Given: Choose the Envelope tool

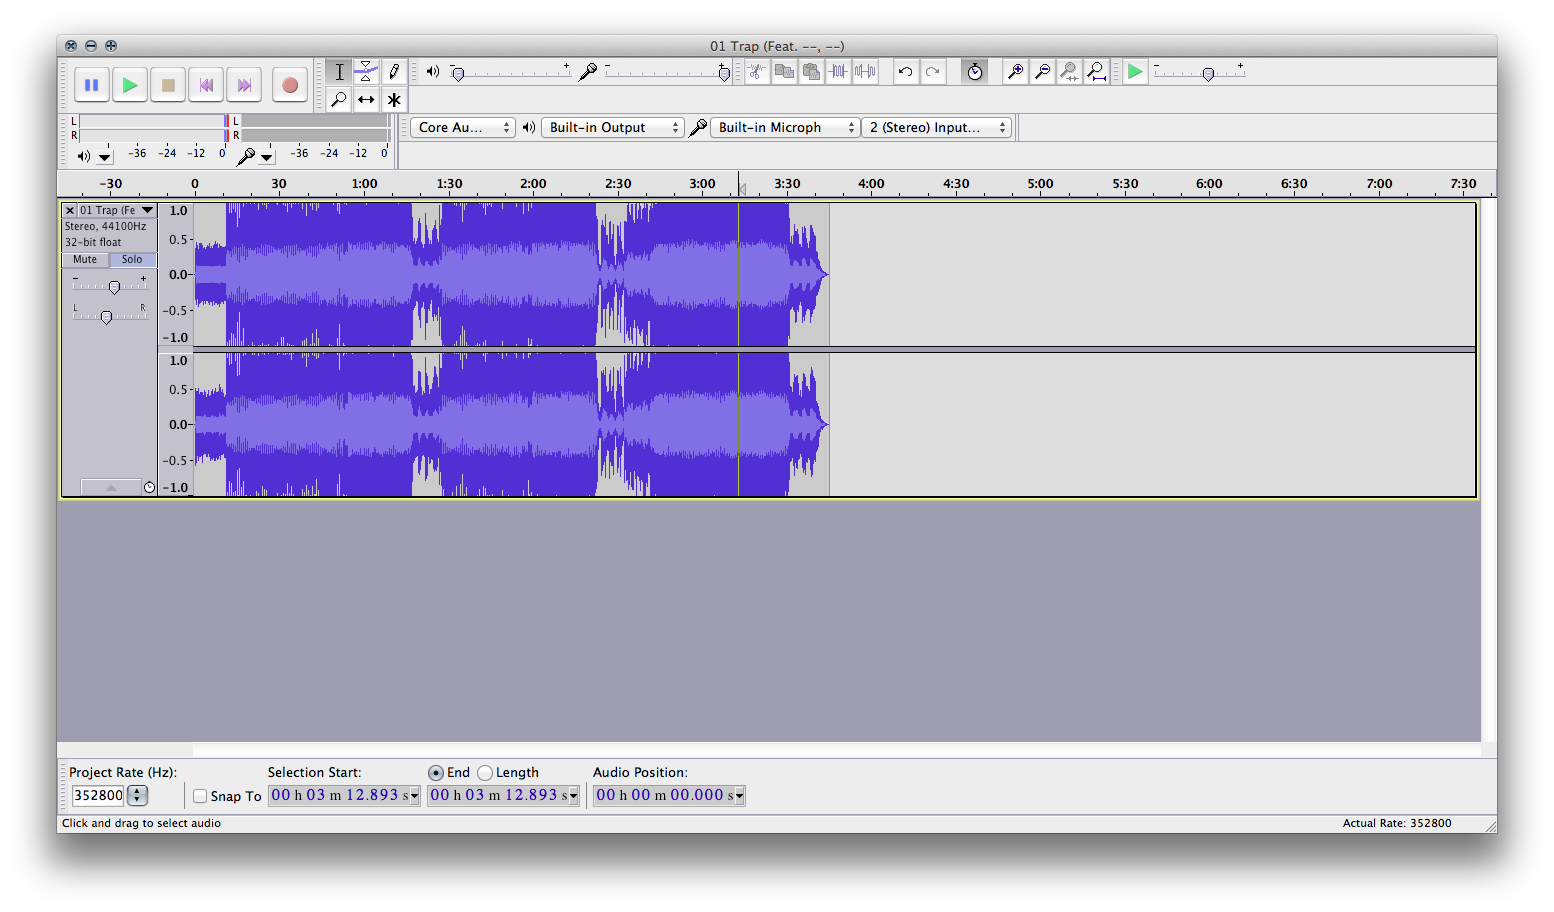Looking at the screenshot, I should (366, 72).
